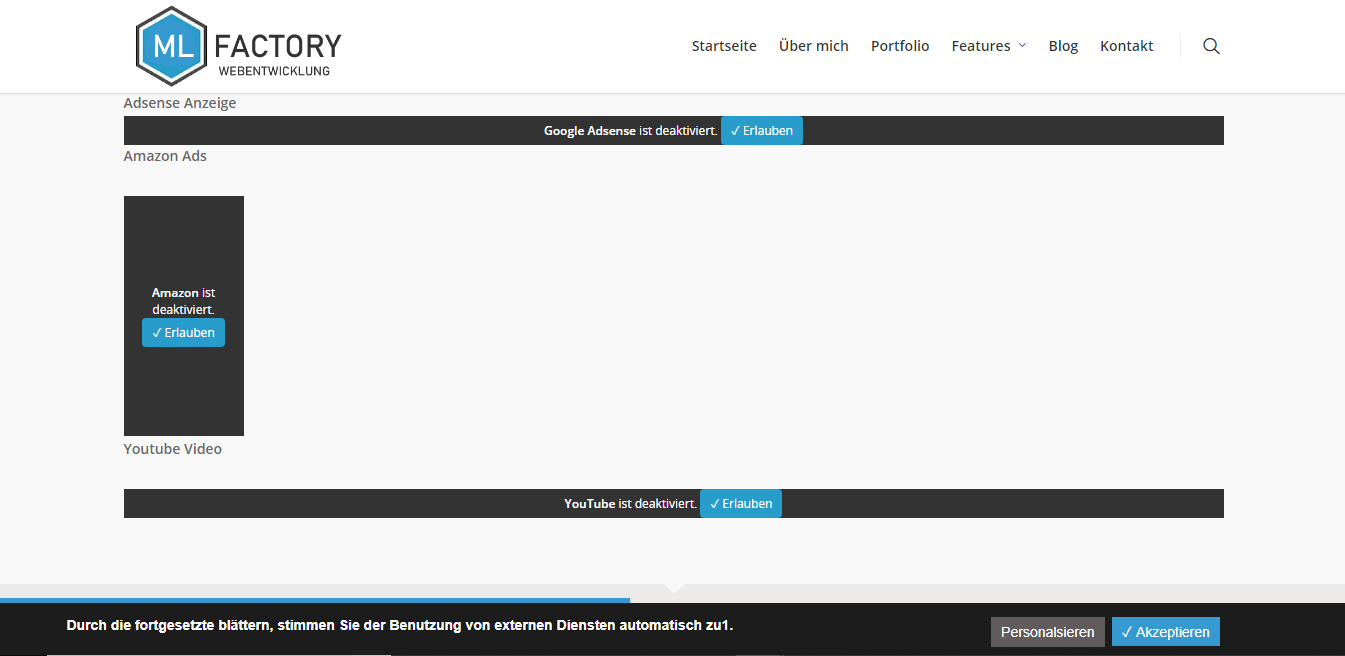1345x656 pixels.
Task: Click the ML hexagon logo icon
Action: [x=172, y=46]
